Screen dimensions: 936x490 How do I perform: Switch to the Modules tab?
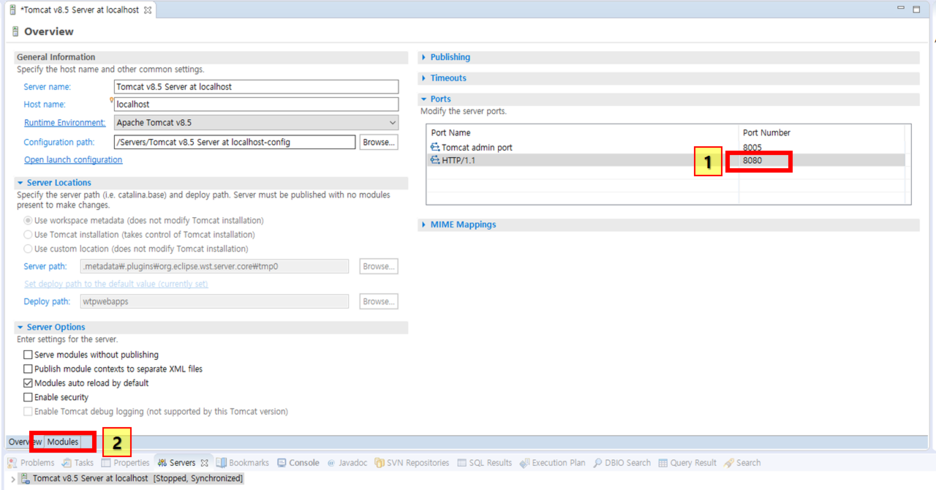pyautogui.click(x=63, y=442)
